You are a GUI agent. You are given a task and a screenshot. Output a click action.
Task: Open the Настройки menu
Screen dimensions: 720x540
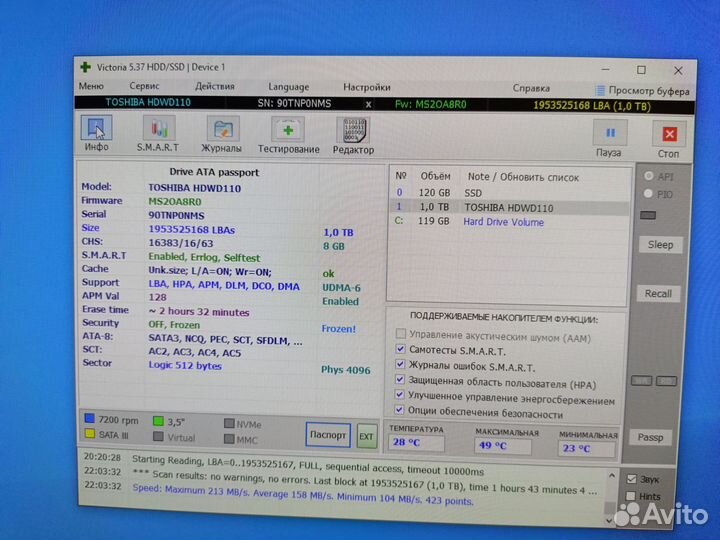pyautogui.click(x=366, y=87)
